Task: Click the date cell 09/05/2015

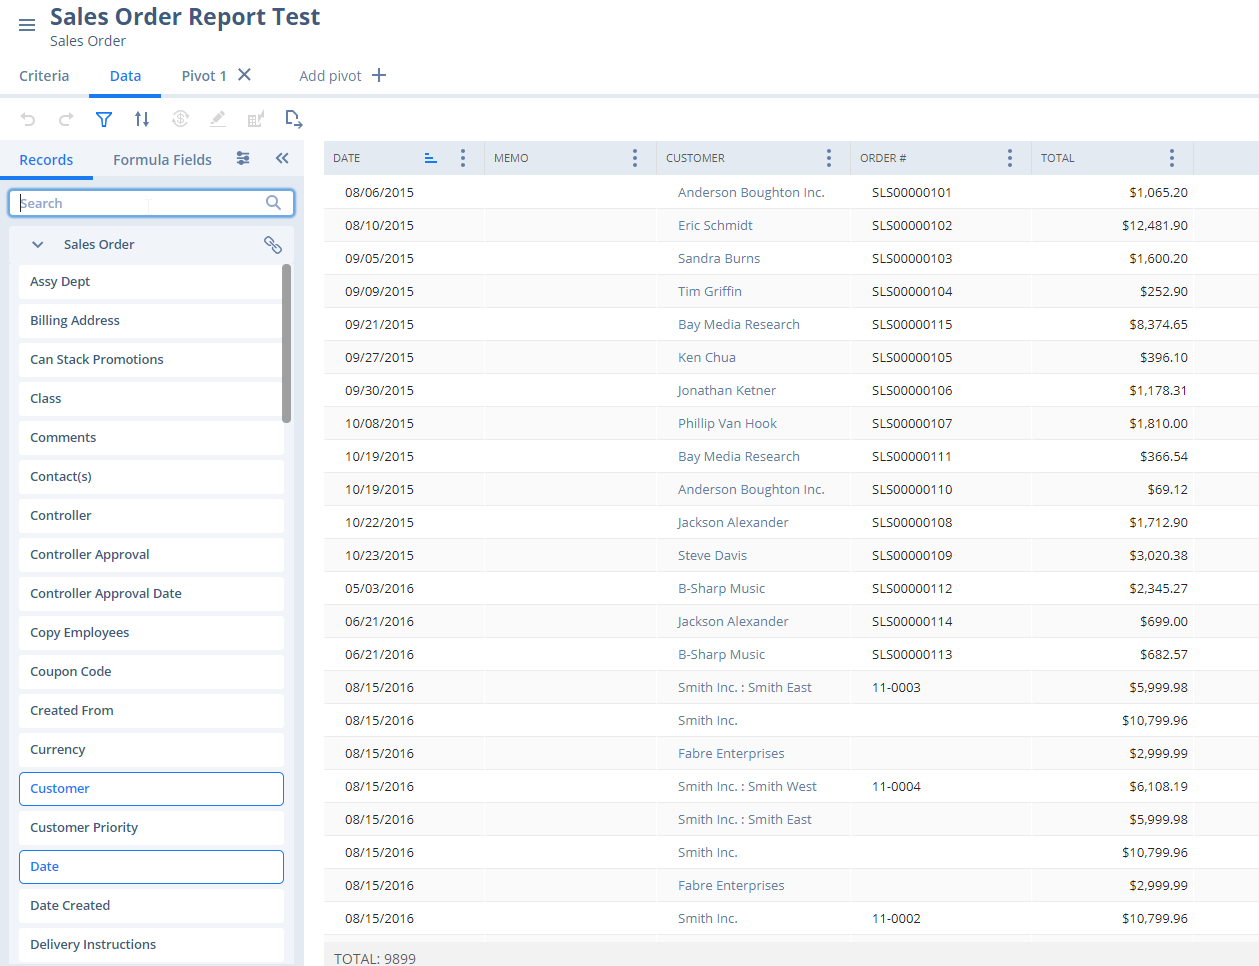Action: click(379, 259)
